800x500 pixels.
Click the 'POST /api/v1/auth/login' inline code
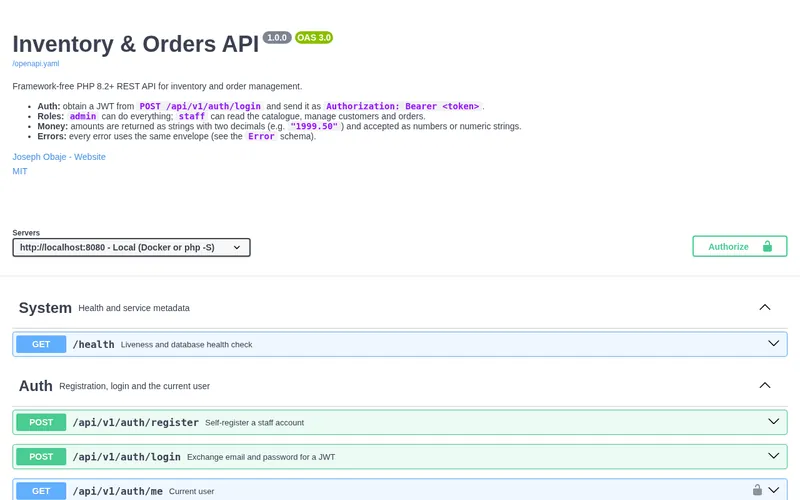(200, 106)
